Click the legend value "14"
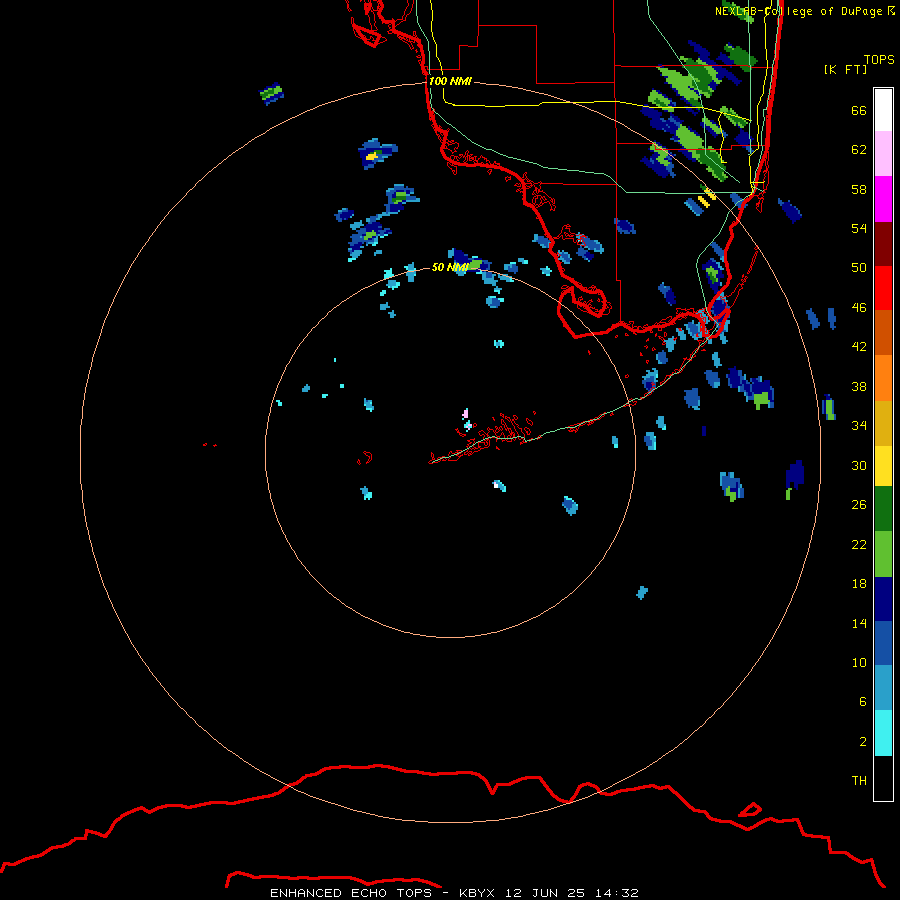900x900 pixels. click(859, 623)
